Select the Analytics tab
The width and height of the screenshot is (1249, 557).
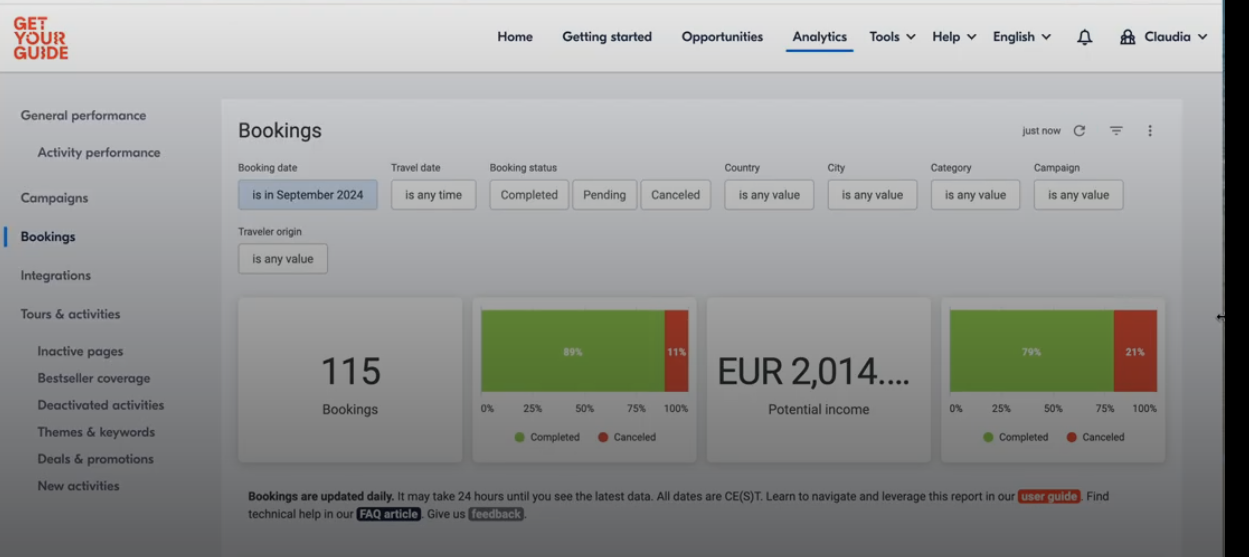point(820,37)
